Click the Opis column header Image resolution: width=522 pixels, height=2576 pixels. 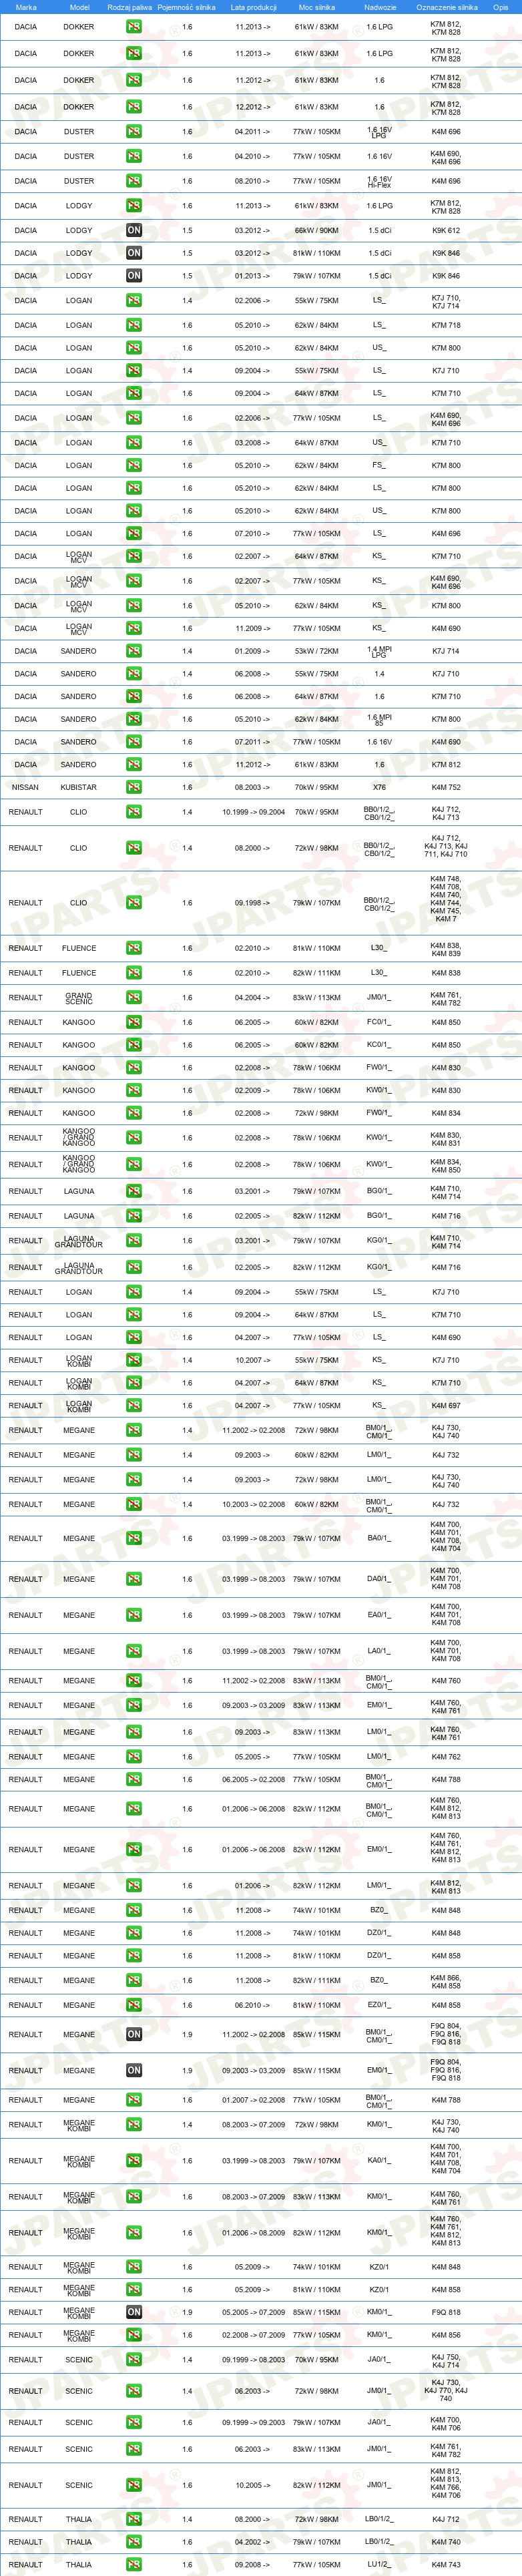501,7
